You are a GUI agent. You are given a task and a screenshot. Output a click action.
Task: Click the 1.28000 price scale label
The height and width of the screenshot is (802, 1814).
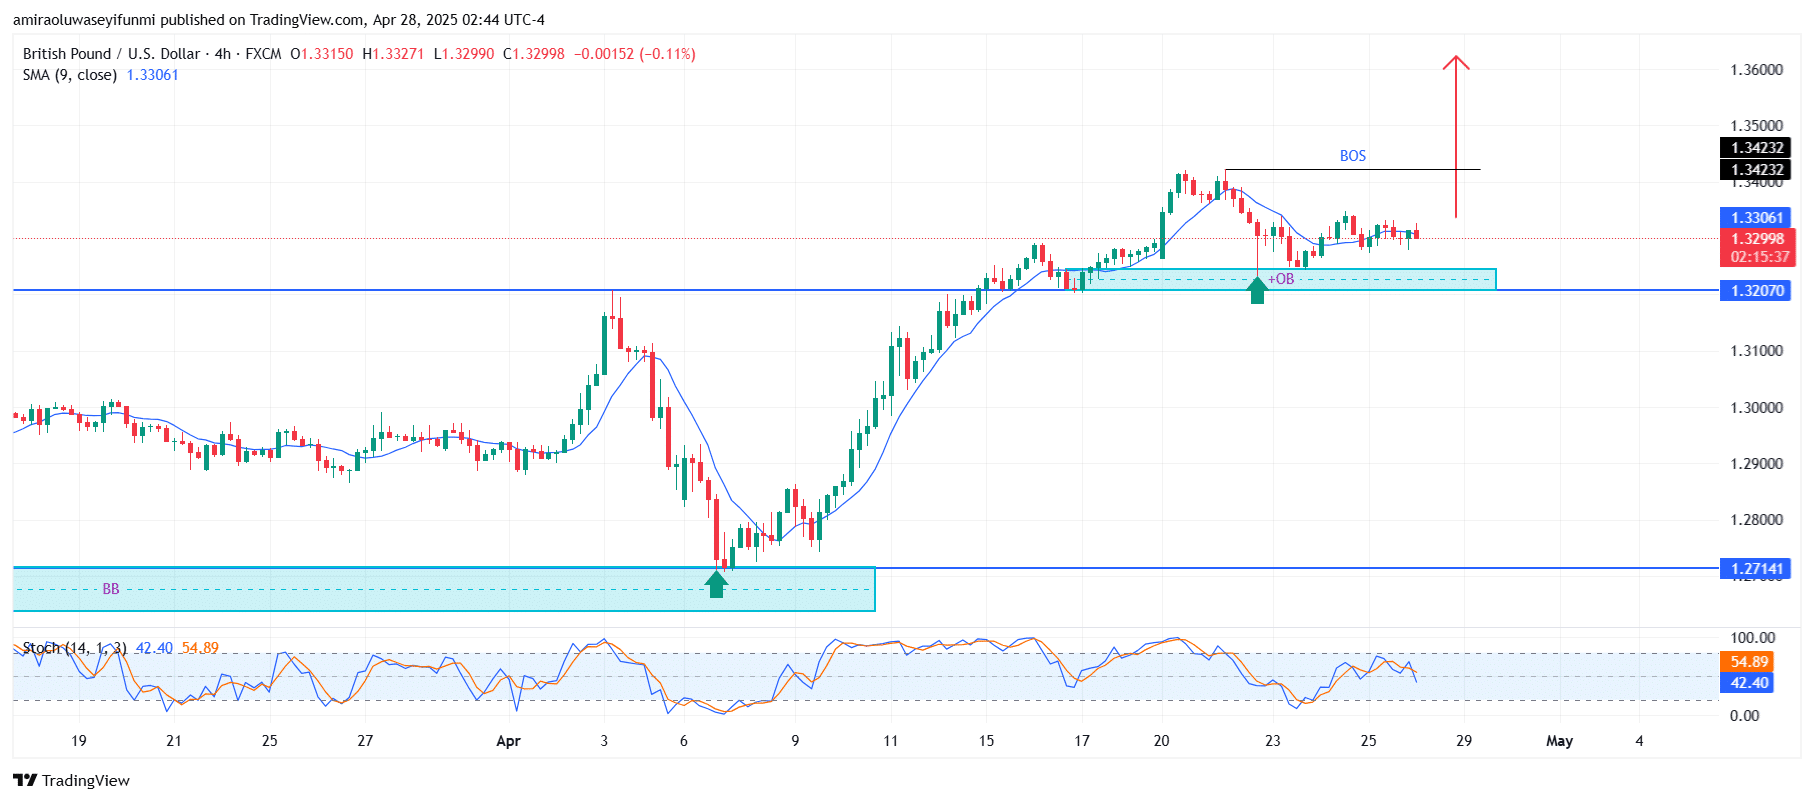pos(1756,520)
